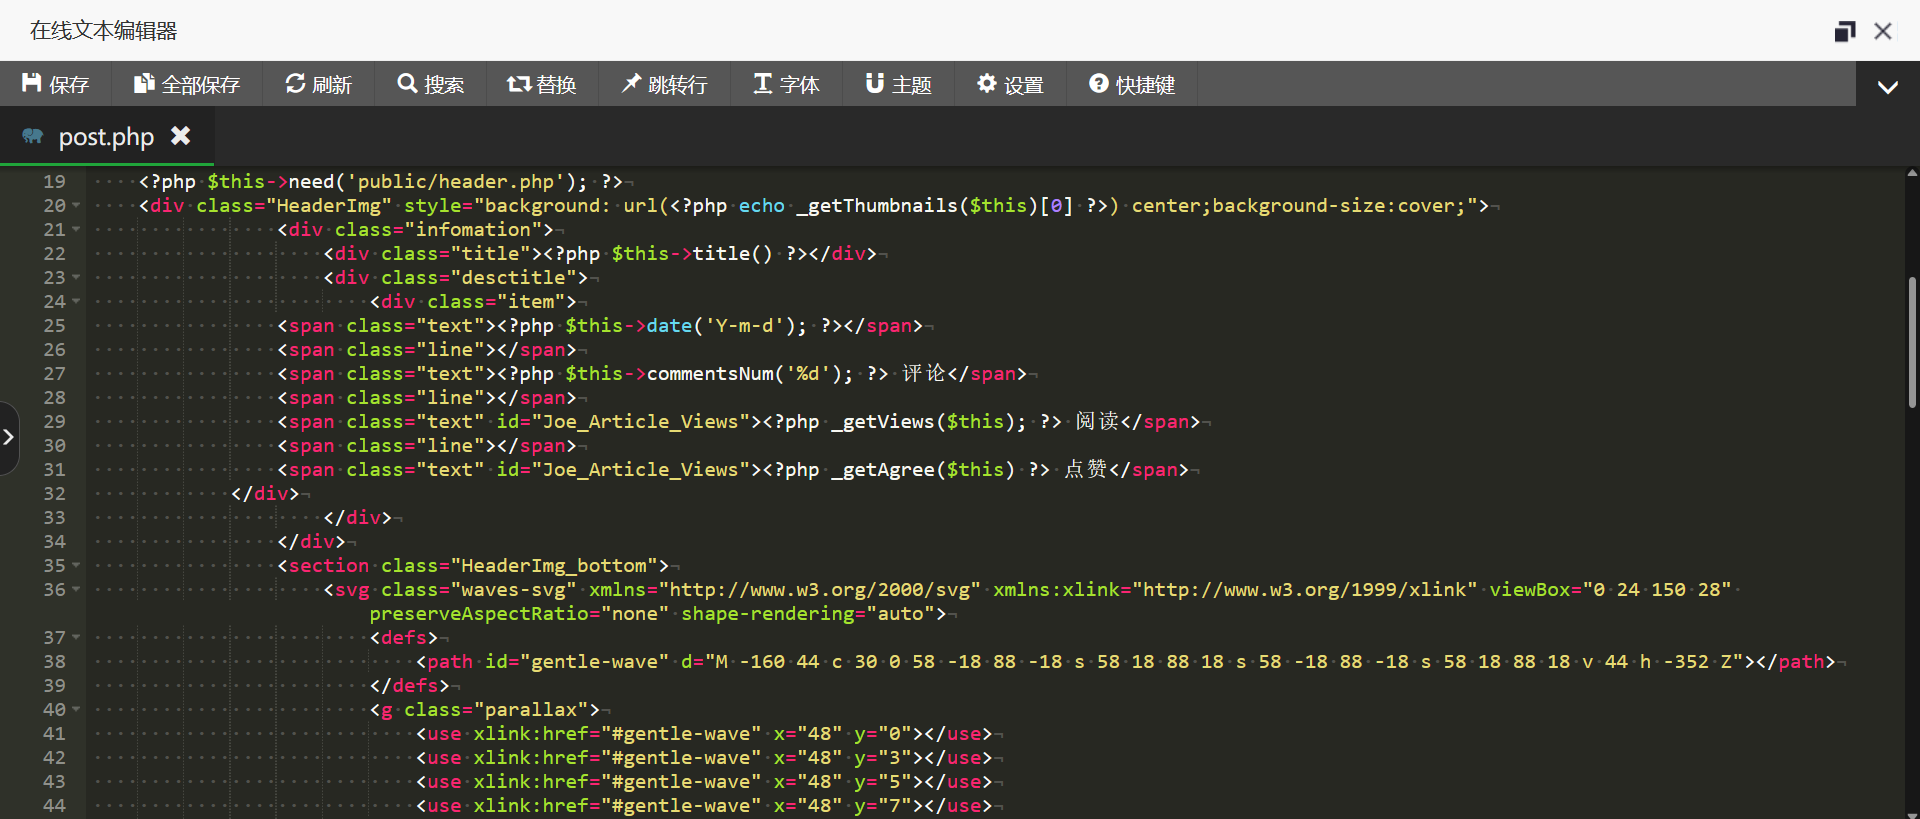This screenshot has height=819, width=1920.
Task: Open Search (搜索) with the magnifier icon
Action: [x=407, y=84]
